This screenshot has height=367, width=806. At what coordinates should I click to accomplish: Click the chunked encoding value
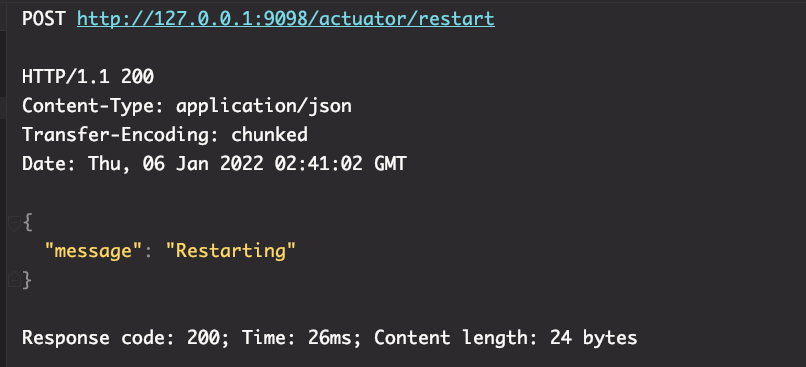tap(269, 135)
